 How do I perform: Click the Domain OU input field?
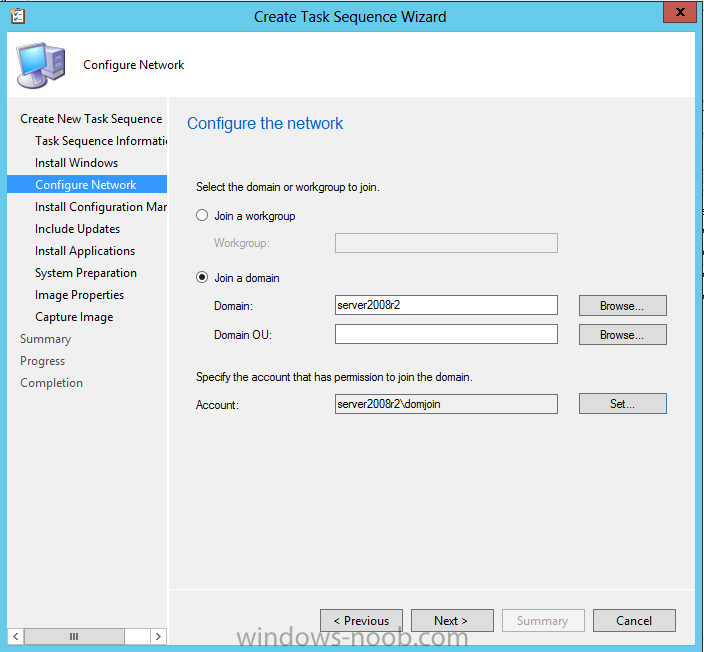tap(446, 335)
